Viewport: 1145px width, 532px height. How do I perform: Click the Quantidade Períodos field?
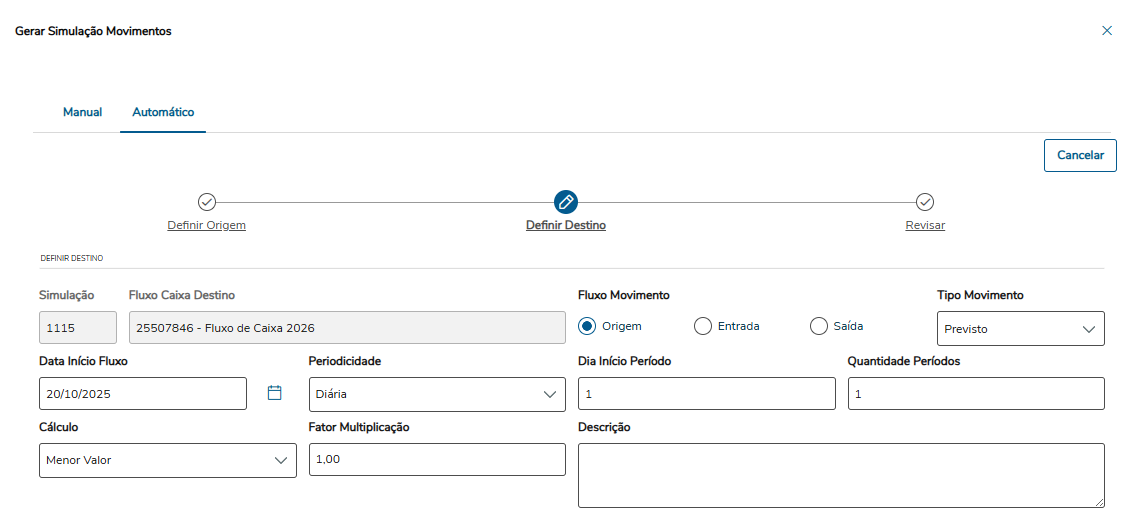[976, 394]
